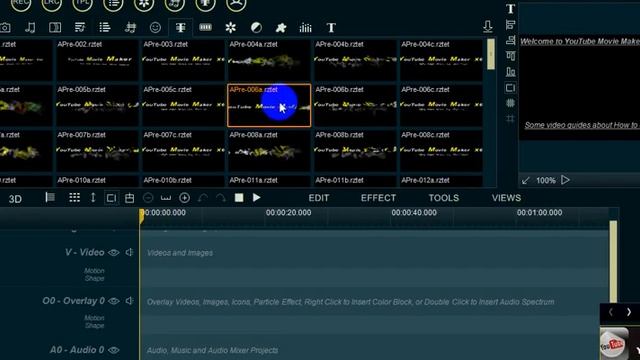Hide the V - Video track eye
Viewport: 640px width, 360px height.
[114, 253]
